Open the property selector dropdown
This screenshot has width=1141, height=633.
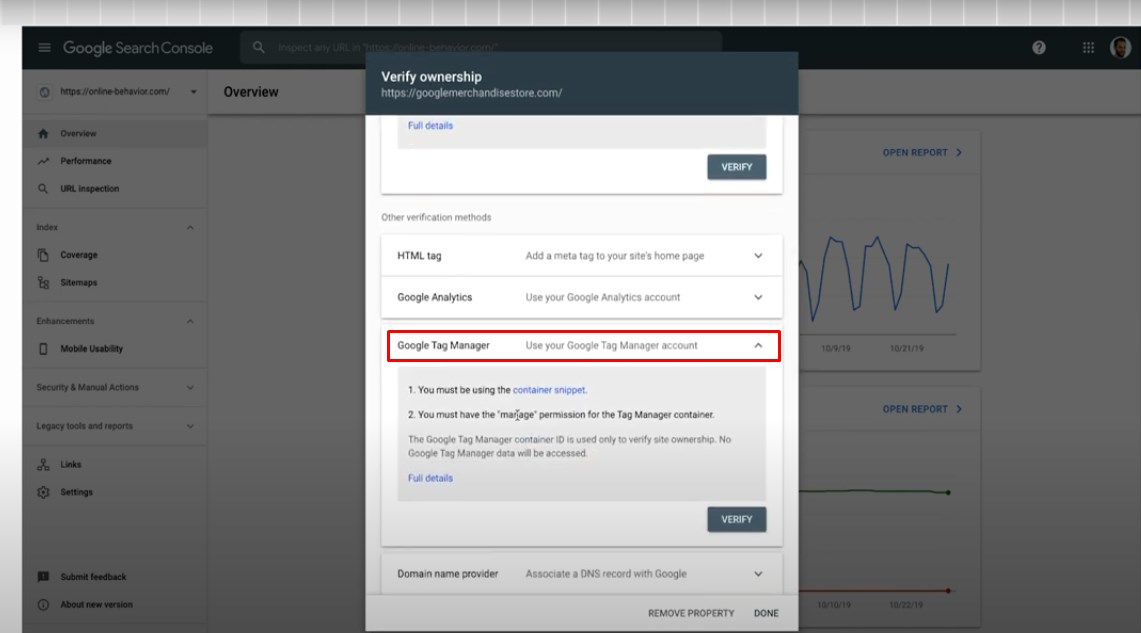[x=193, y=92]
